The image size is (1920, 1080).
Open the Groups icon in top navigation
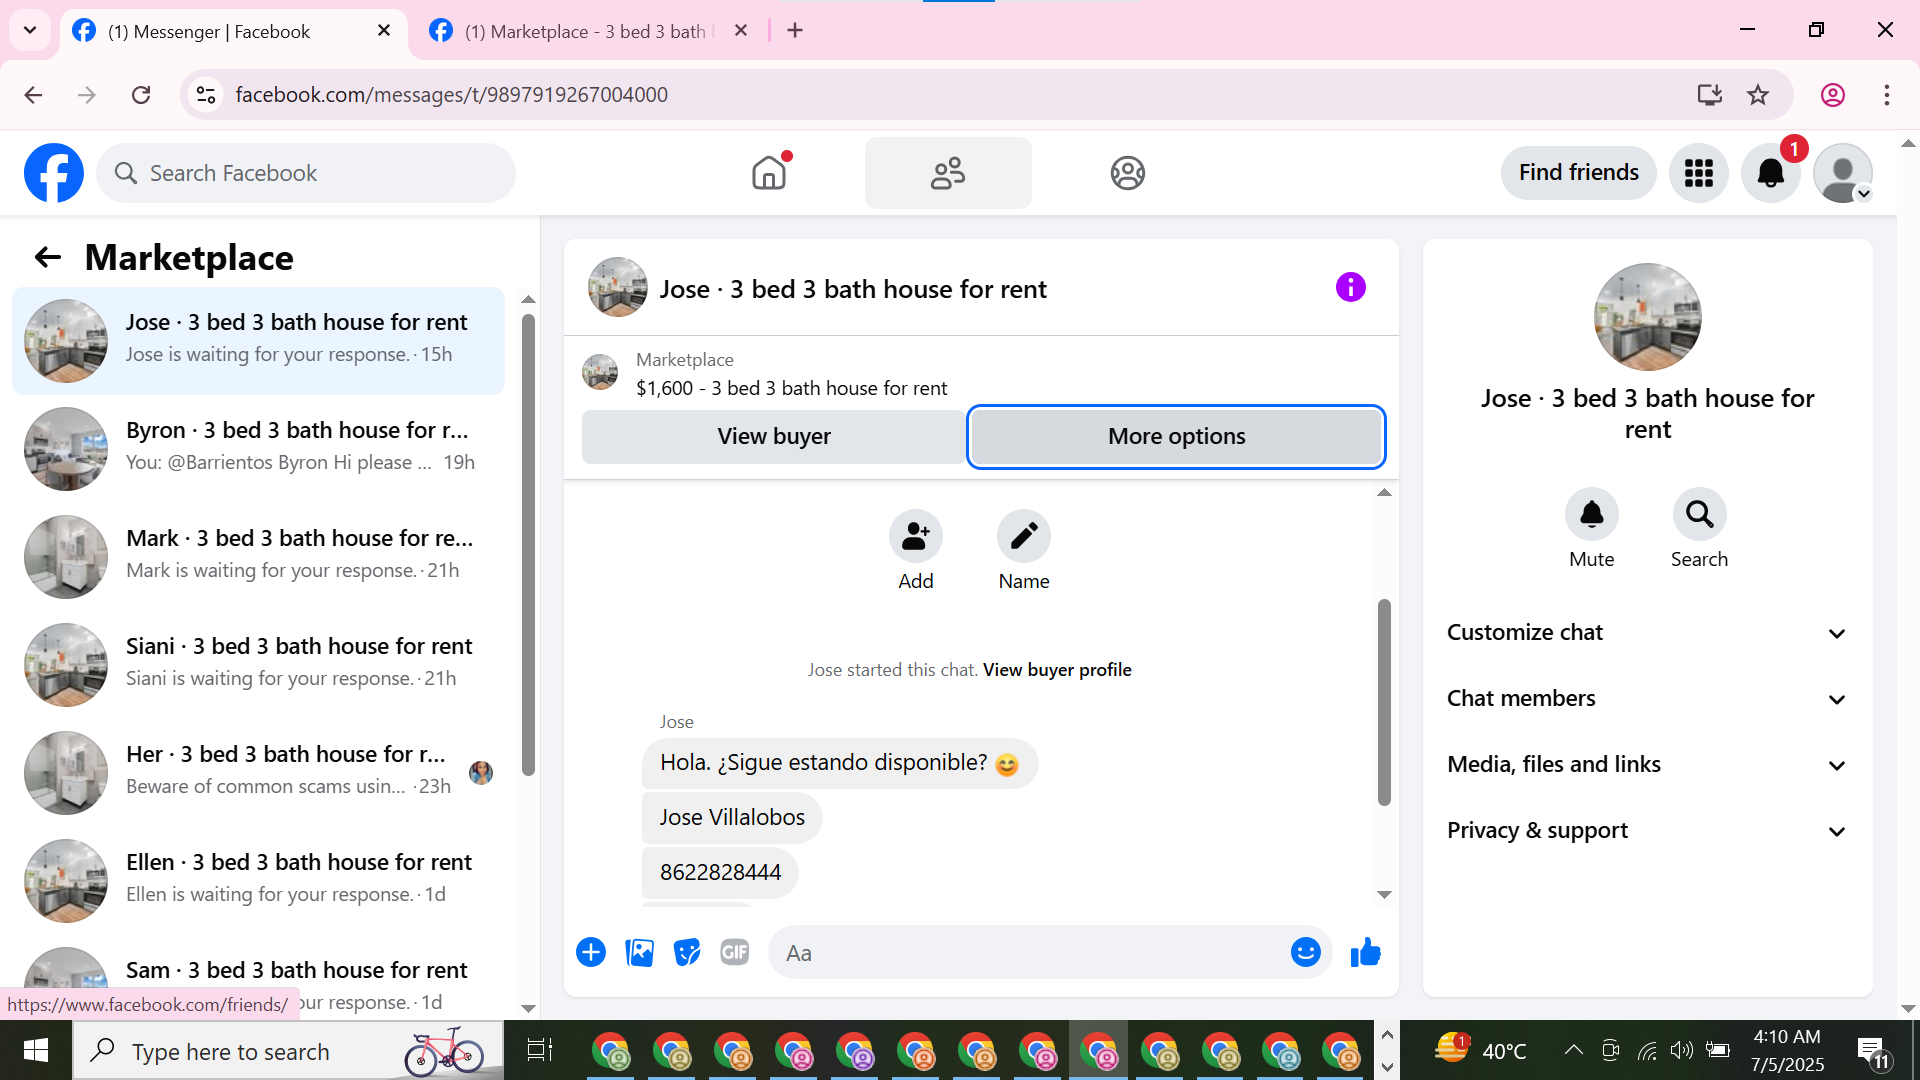1127,173
